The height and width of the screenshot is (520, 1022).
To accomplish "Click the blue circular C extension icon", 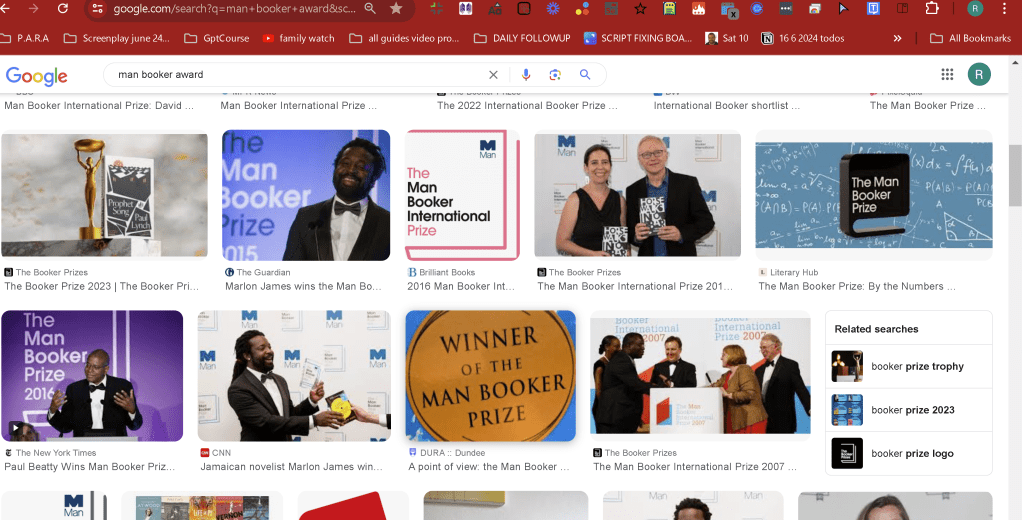I will pyautogui.click(x=757, y=8).
